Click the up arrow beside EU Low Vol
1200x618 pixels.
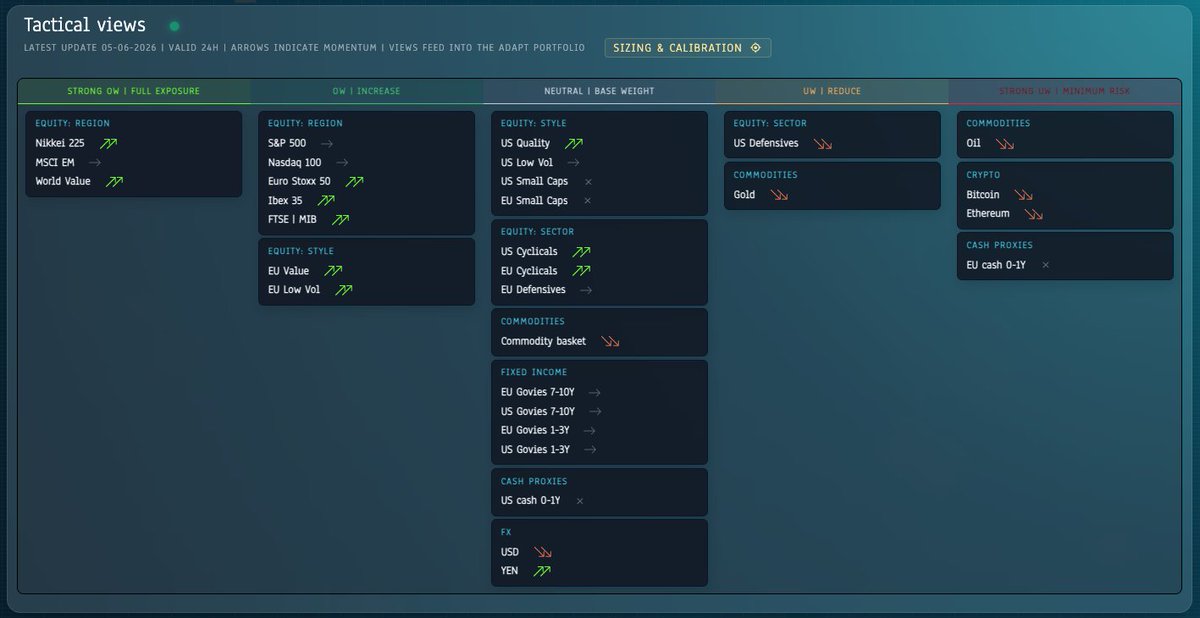tap(343, 290)
